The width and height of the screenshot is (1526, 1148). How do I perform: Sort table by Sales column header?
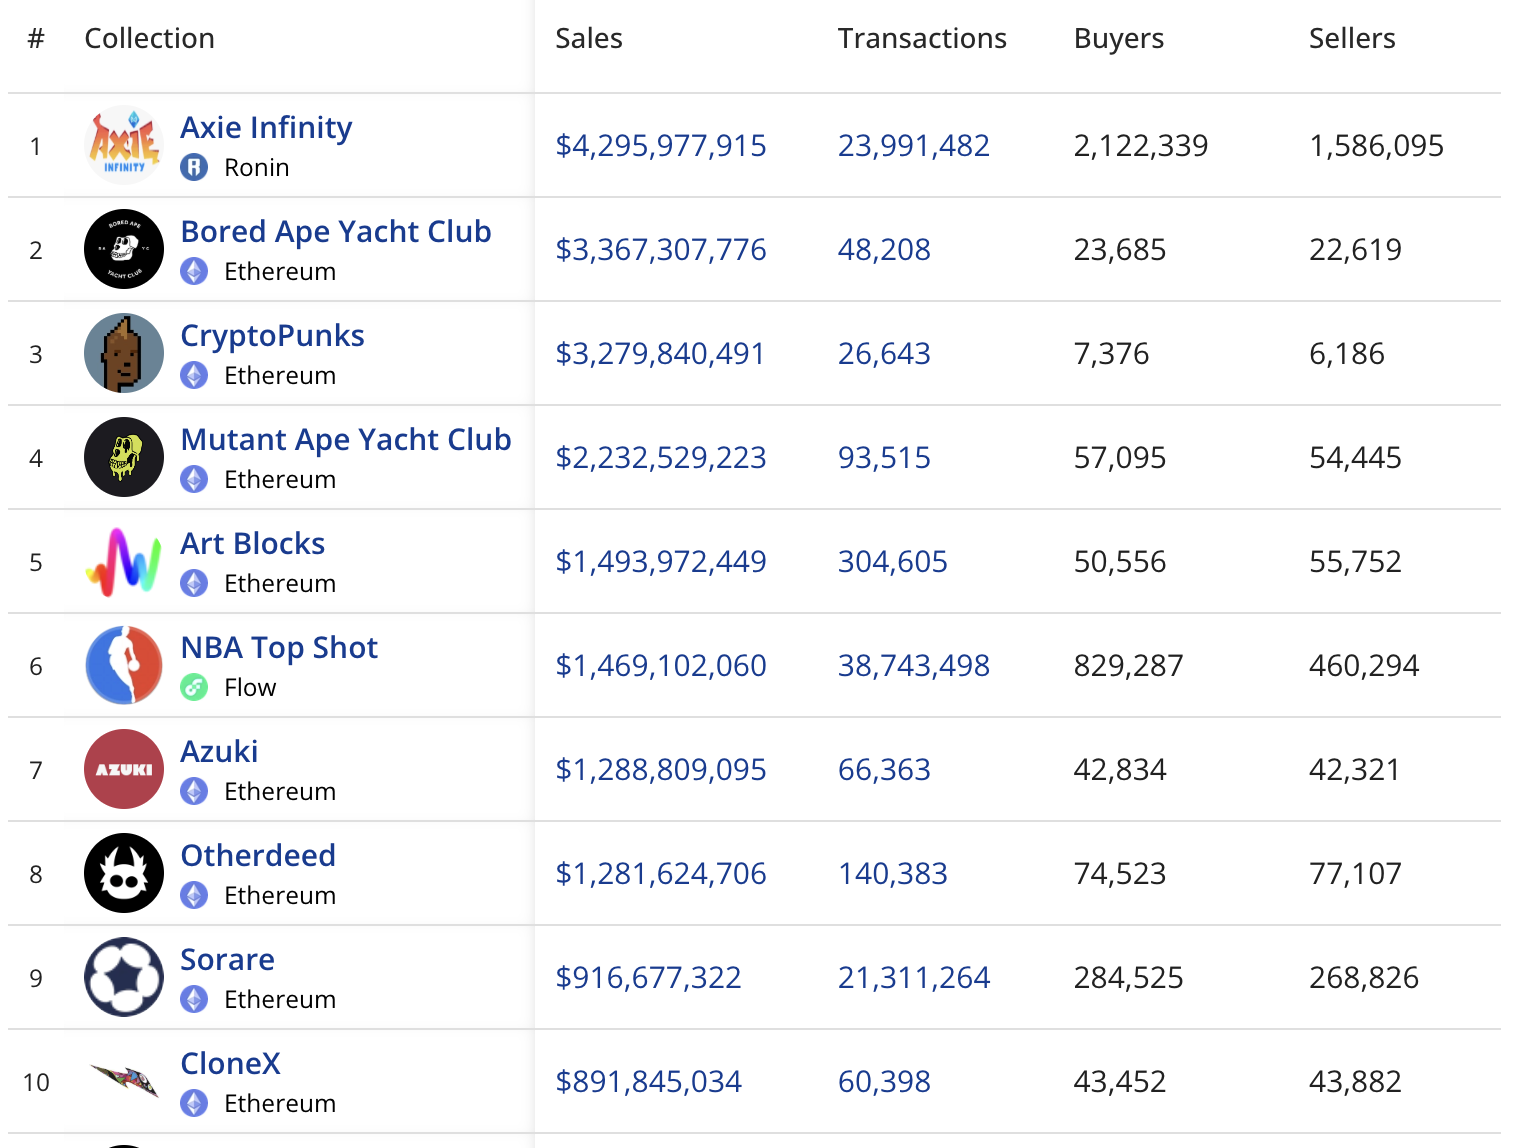(588, 39)
